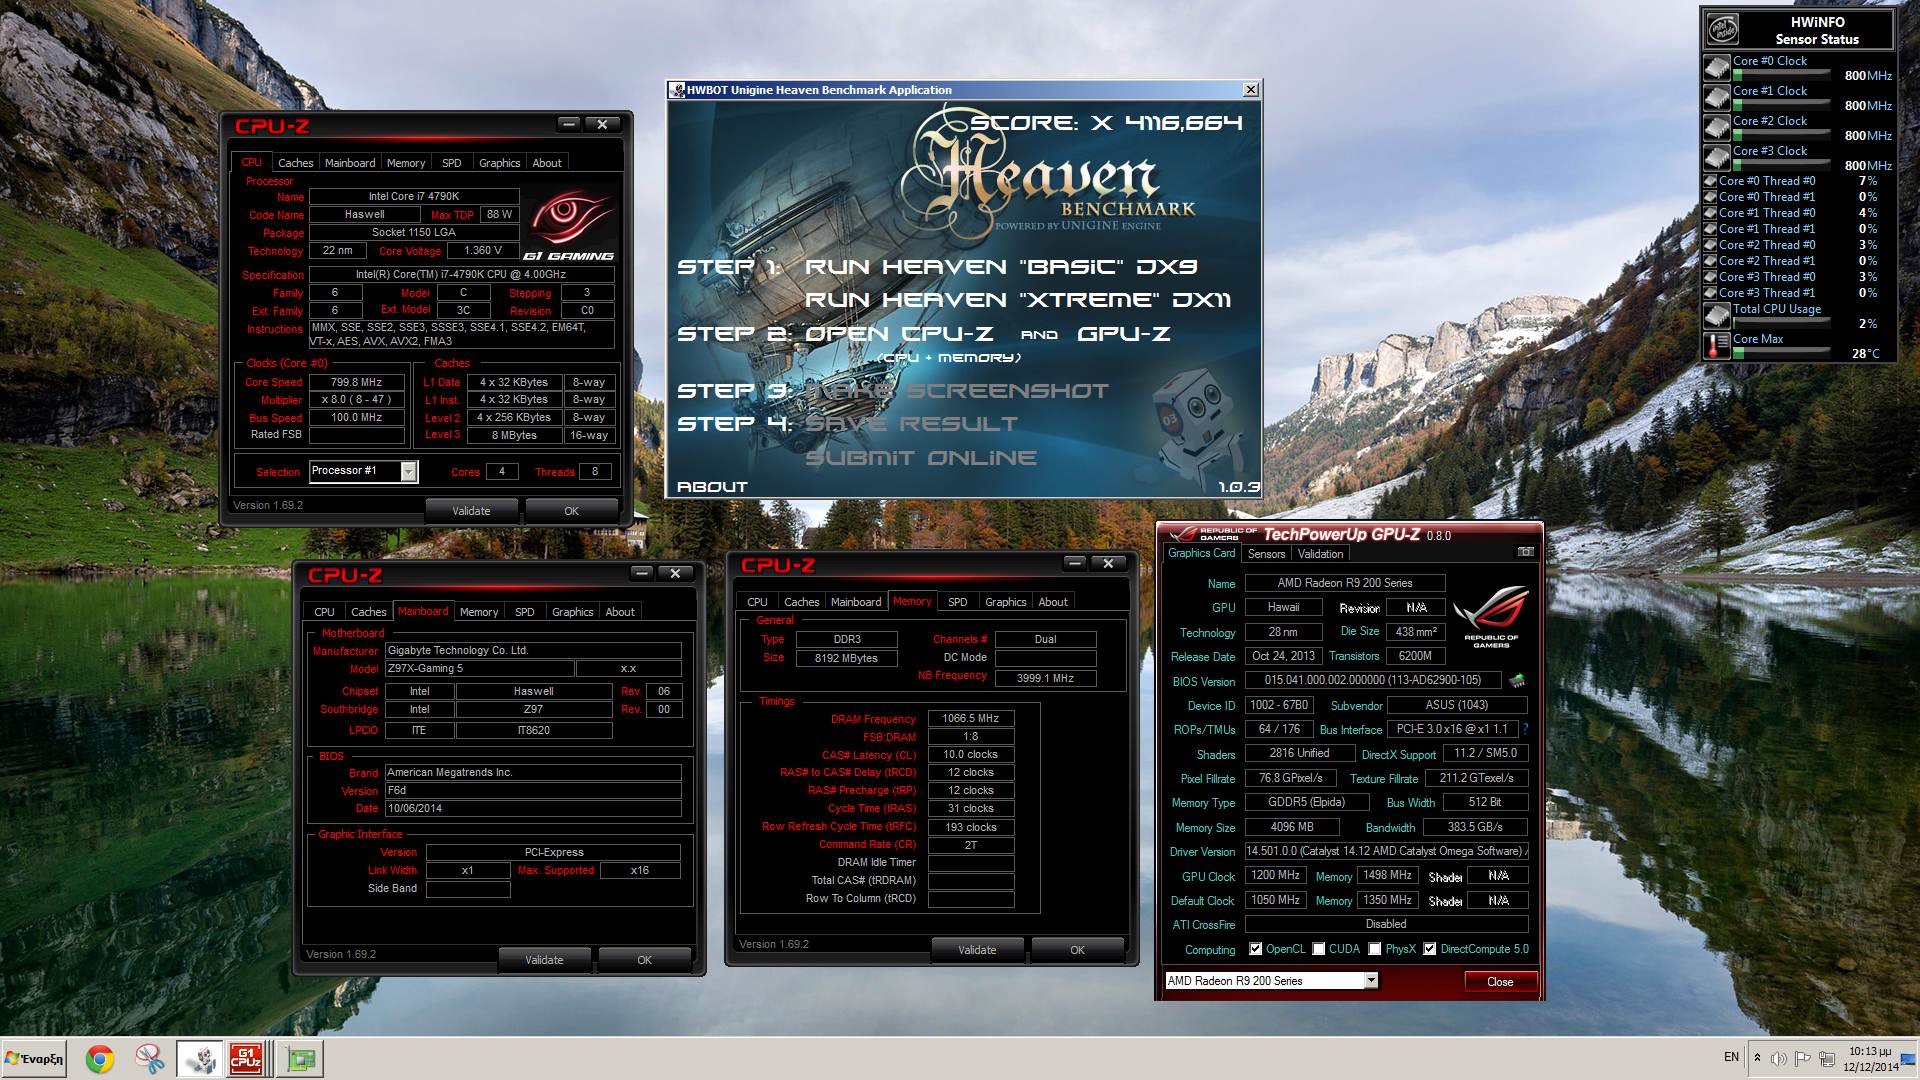Select the HWBOT Heaven robot taskbar icon
This screenshot has width=1920, height=1080.
coord(200,1059)
